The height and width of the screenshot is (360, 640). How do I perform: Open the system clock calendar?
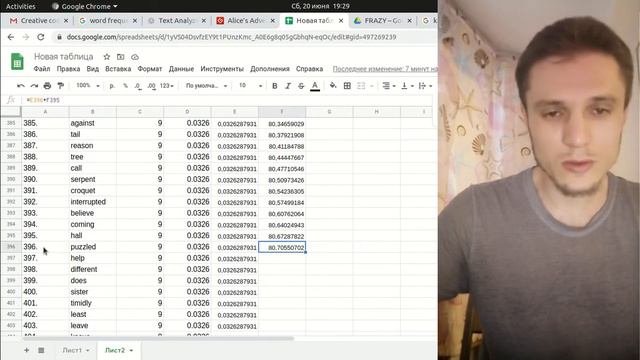tap(320, 6)
